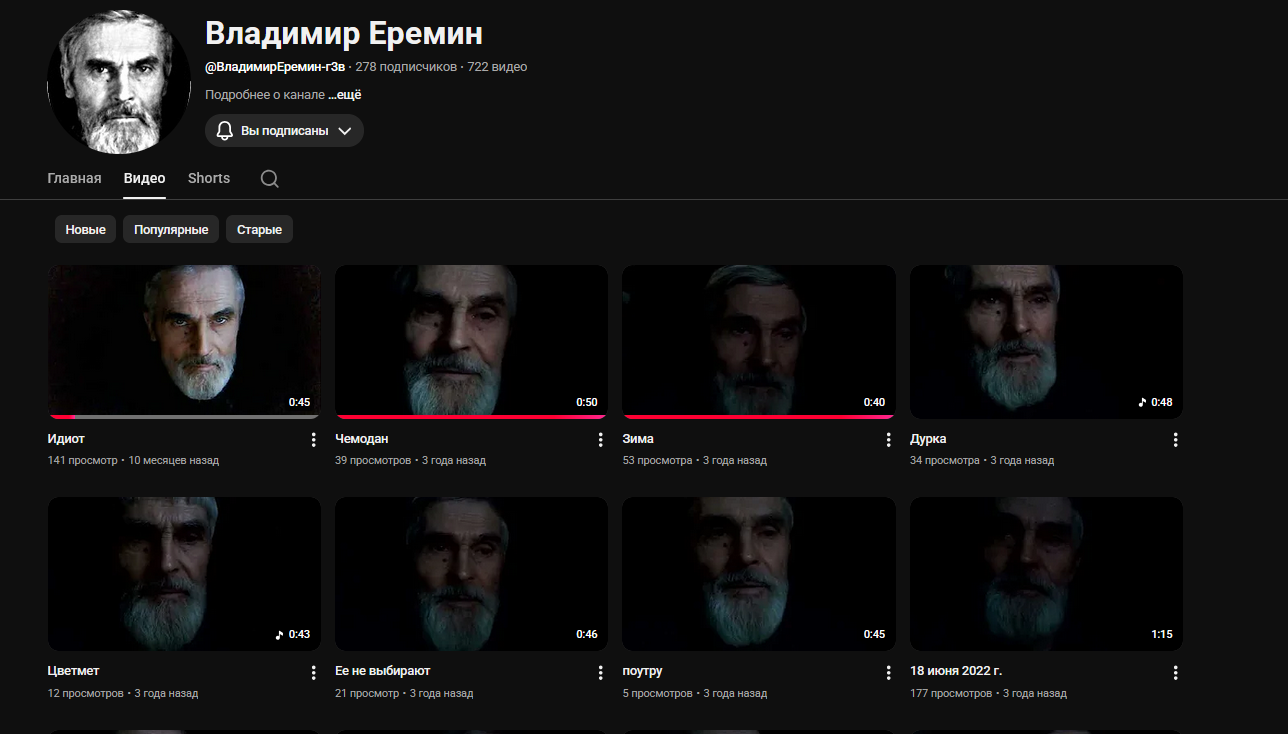The width and height of the screenshot is (1288, 734).
Task: Open video title link Ее не выбирают
Action: coord(383,671)
